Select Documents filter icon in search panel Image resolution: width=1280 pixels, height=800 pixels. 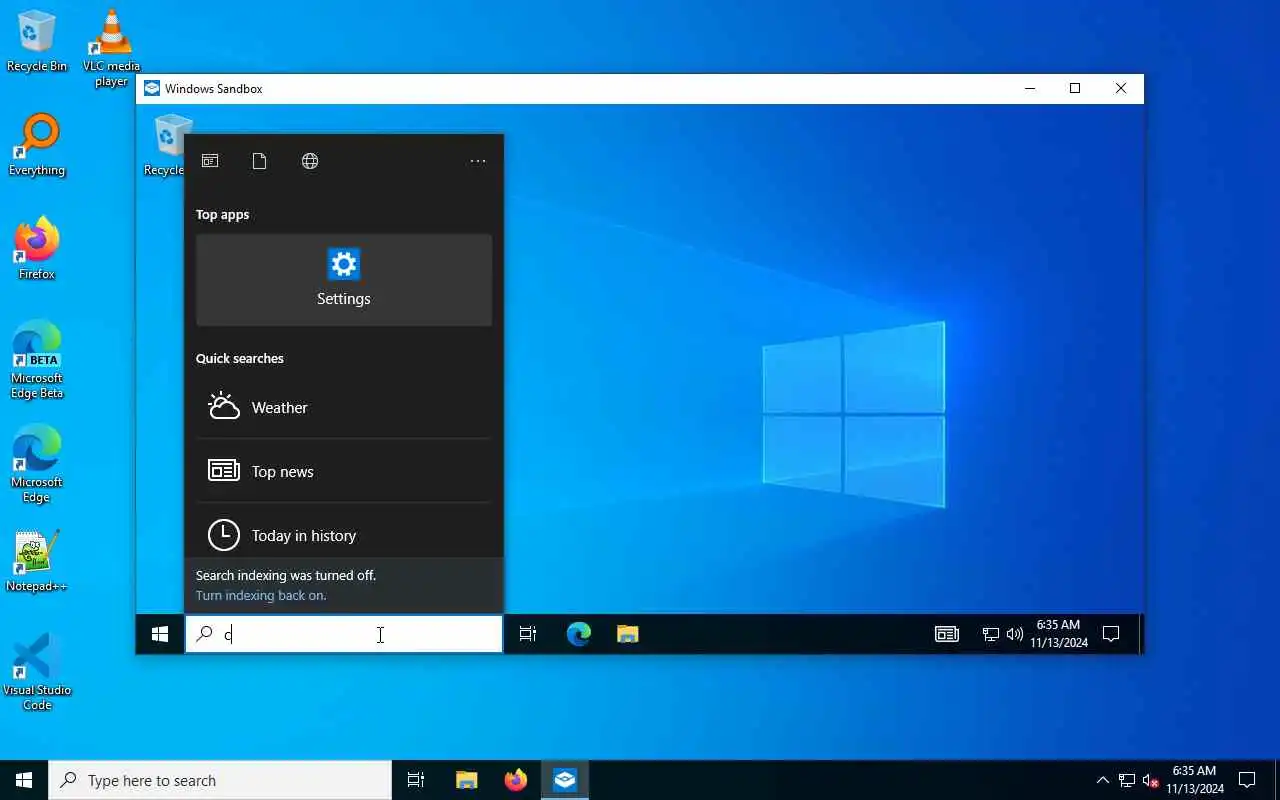click(x=259, y=161)
